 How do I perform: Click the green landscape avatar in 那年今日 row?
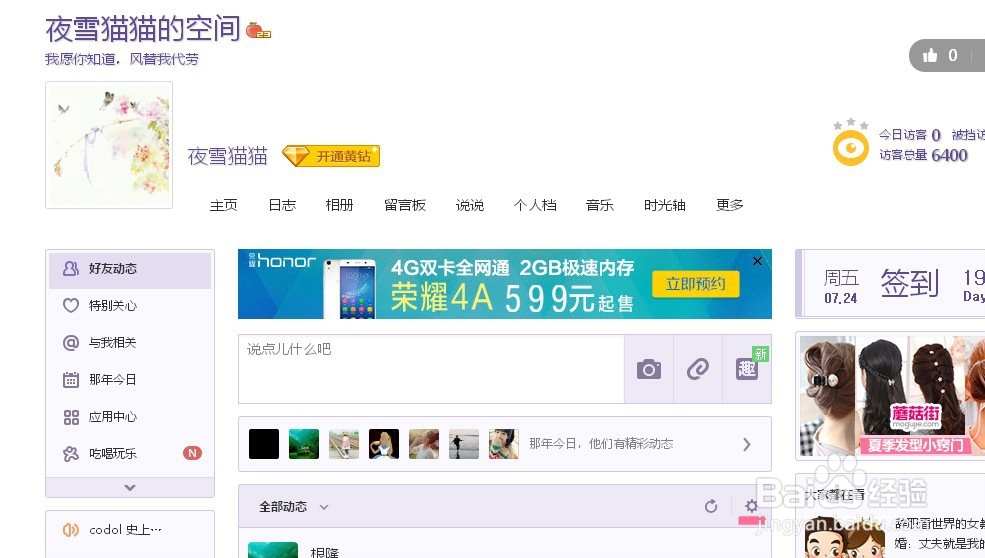(304, 444)
